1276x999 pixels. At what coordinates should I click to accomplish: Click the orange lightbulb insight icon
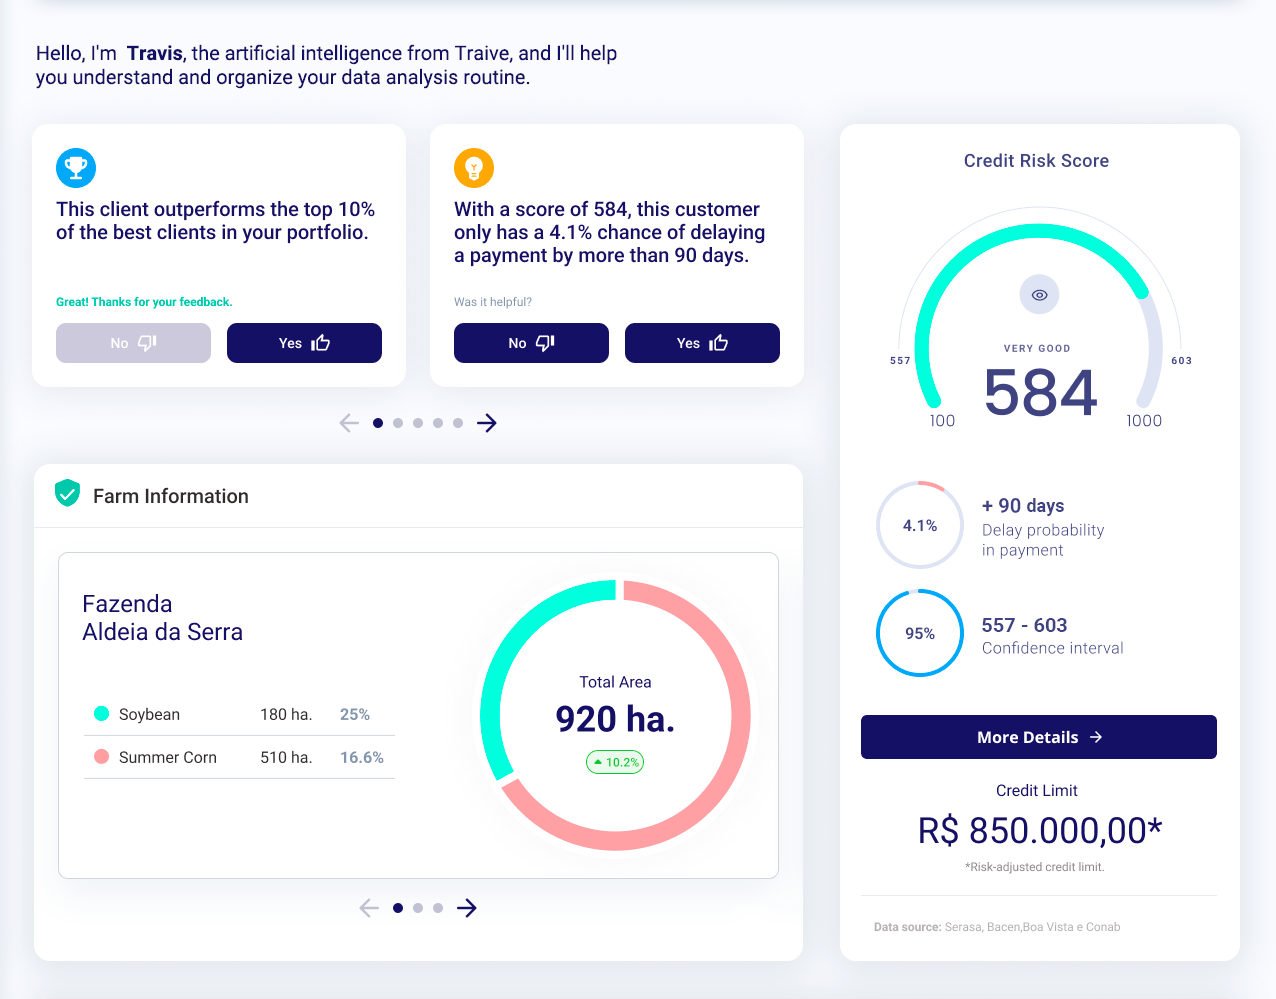point(474,168)
